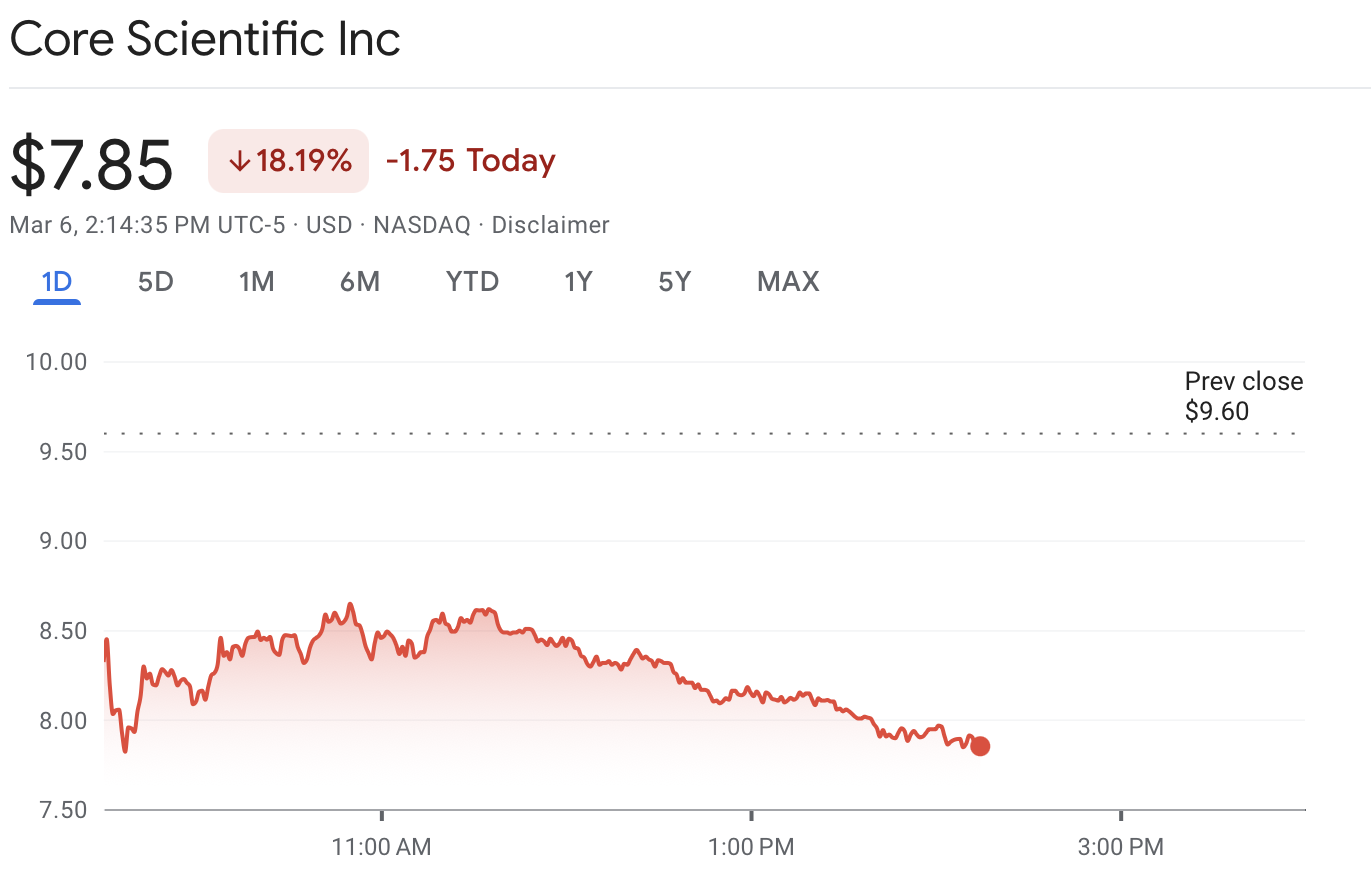Click the down arrow in percent badge
This screenshot has width=1371, height=876.
point(239,161)
